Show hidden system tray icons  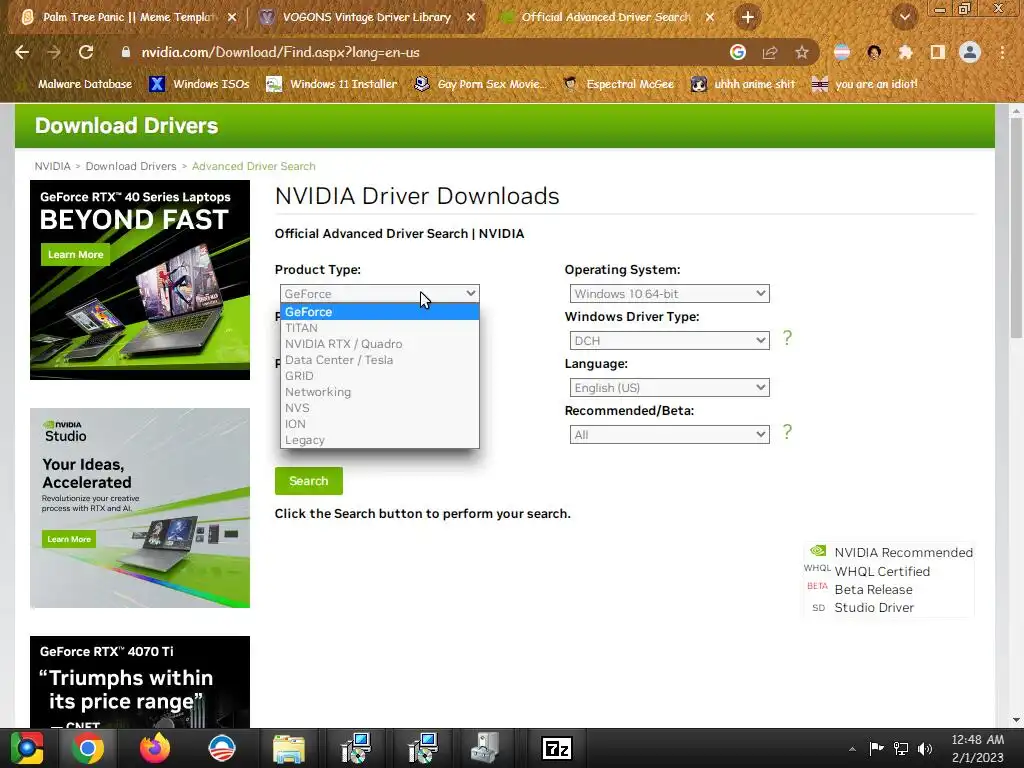coord(852,749)
